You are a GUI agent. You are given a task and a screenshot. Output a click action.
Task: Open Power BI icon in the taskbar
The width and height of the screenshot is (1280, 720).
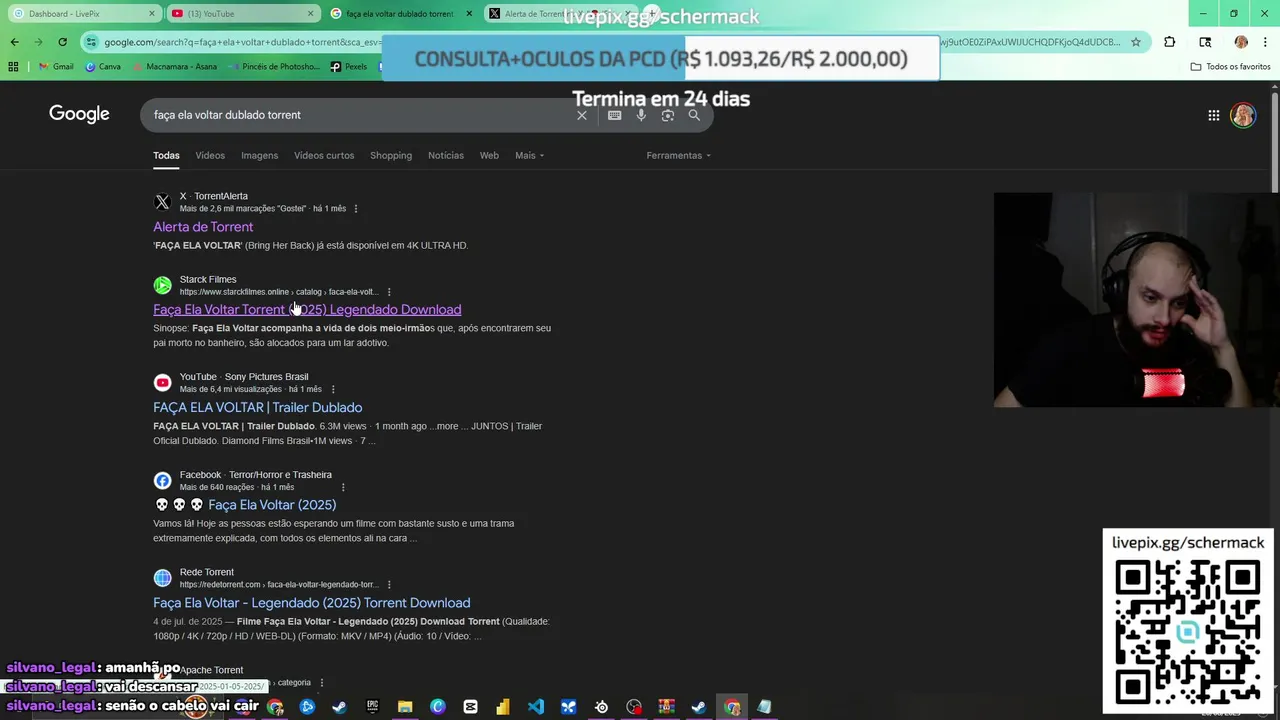[x=503, y=707]
